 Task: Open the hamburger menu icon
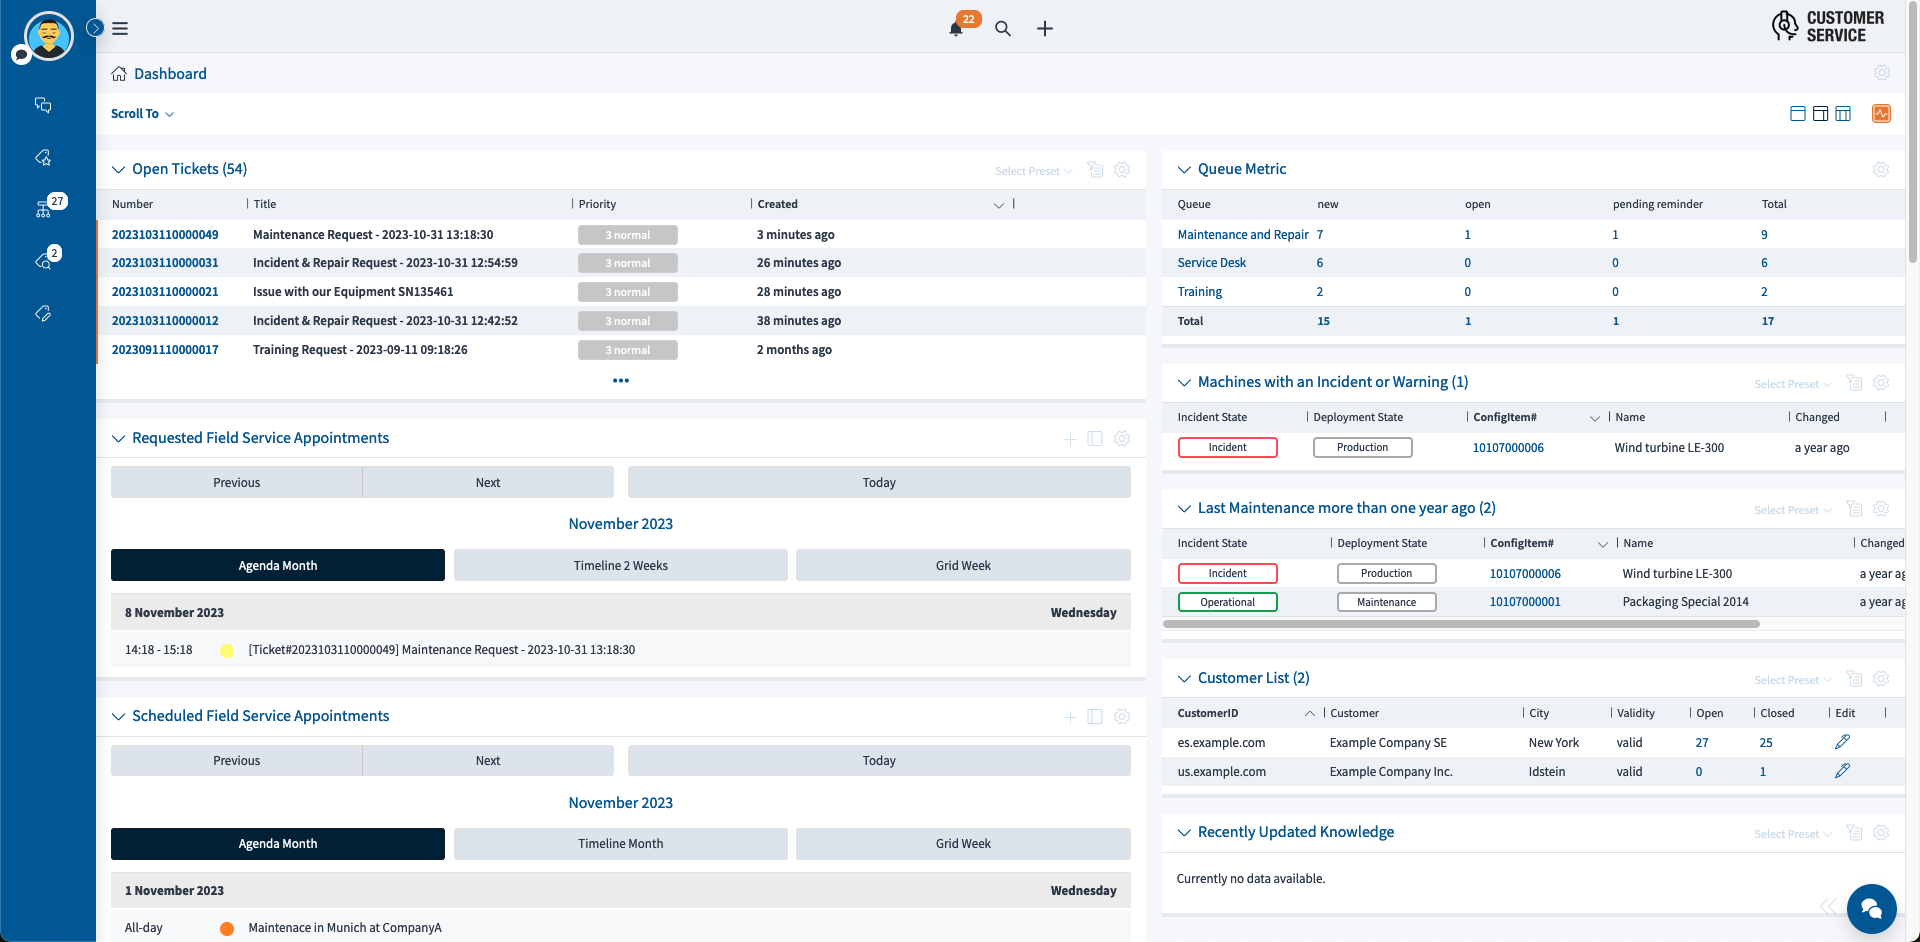click(x=120, y=29)
